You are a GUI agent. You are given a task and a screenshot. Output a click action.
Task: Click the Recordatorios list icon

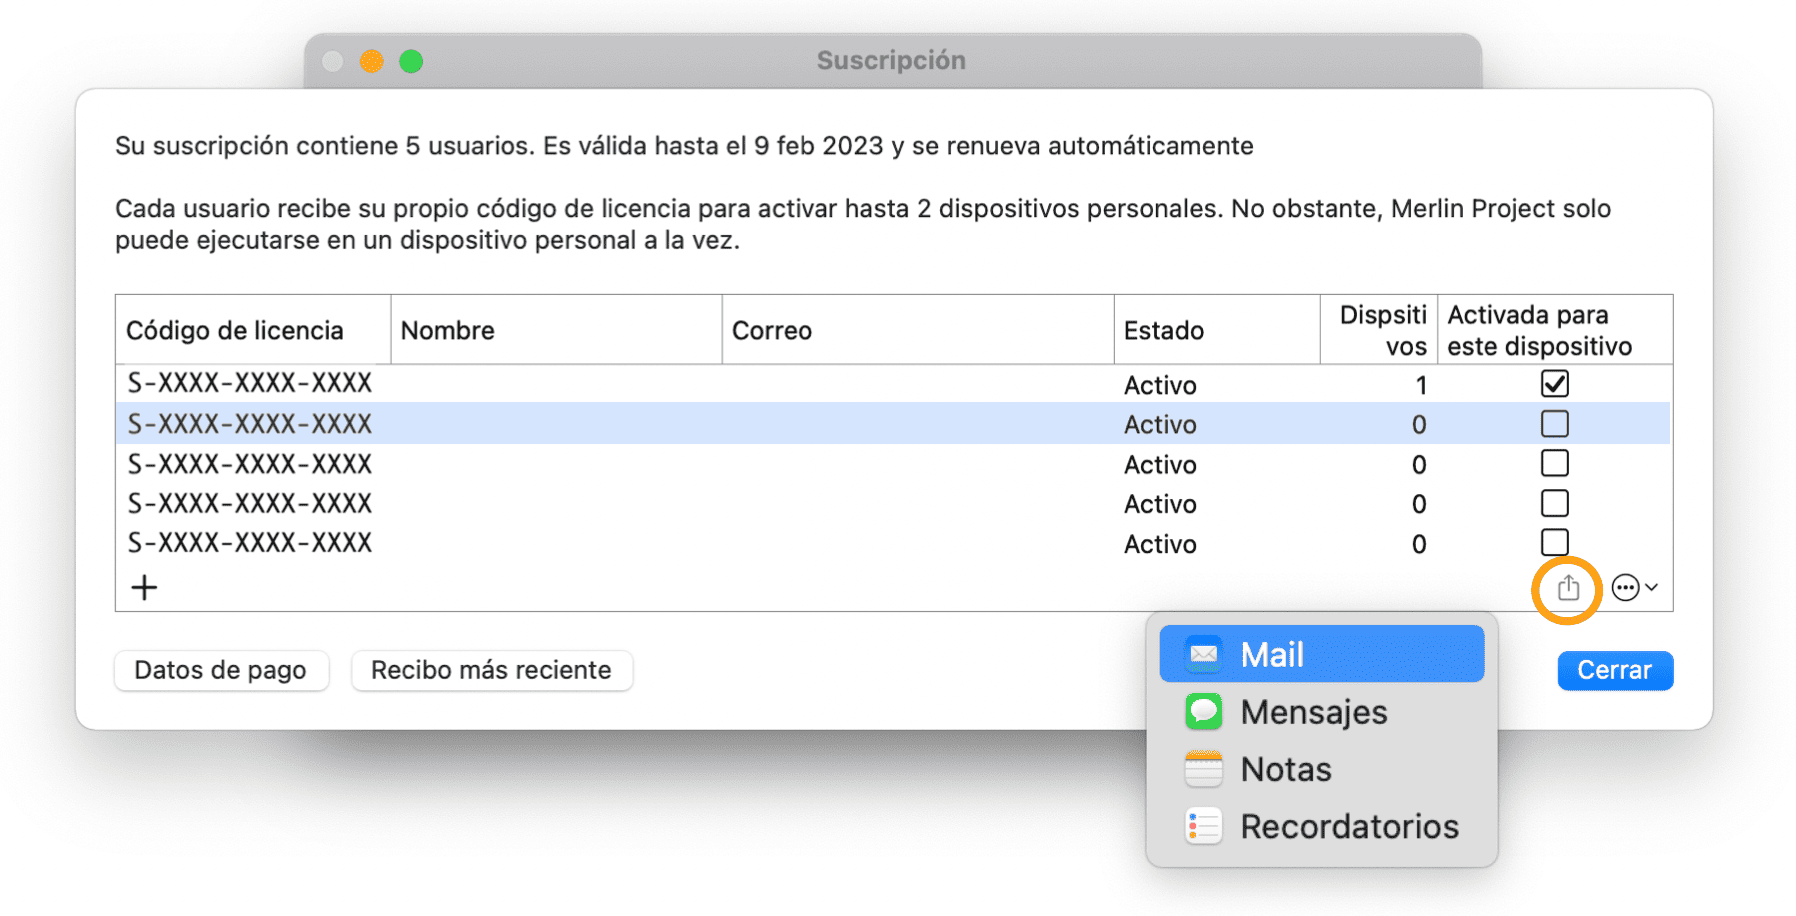pyautogui.click(x=1204, y=825)
